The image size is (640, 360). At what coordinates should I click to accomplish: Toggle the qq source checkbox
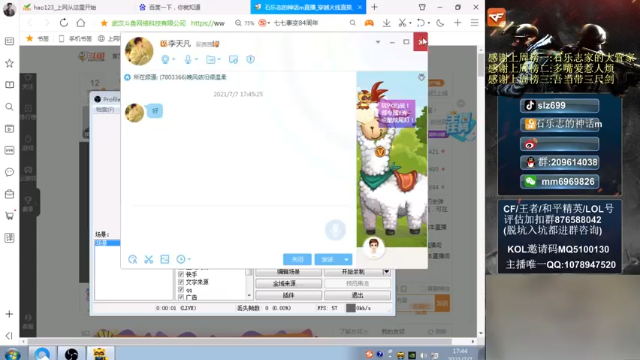click(x=181, y=290)
